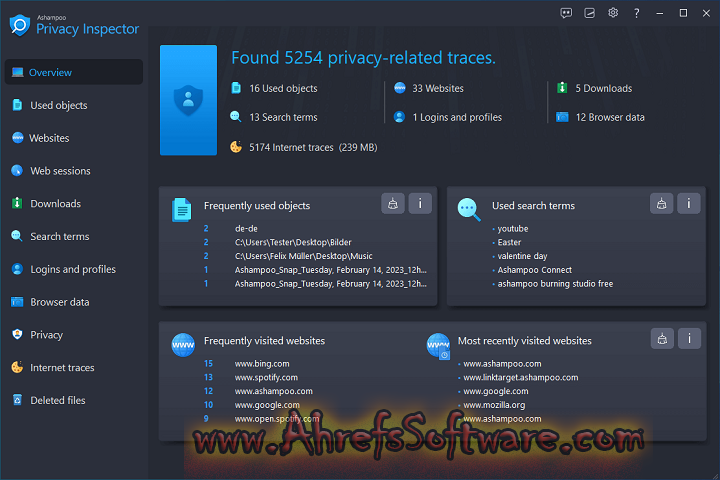720x480 pixels.
Task: Open Logins and profiles in sidebar
Action: pyautogui.click(x=72, y=269)
